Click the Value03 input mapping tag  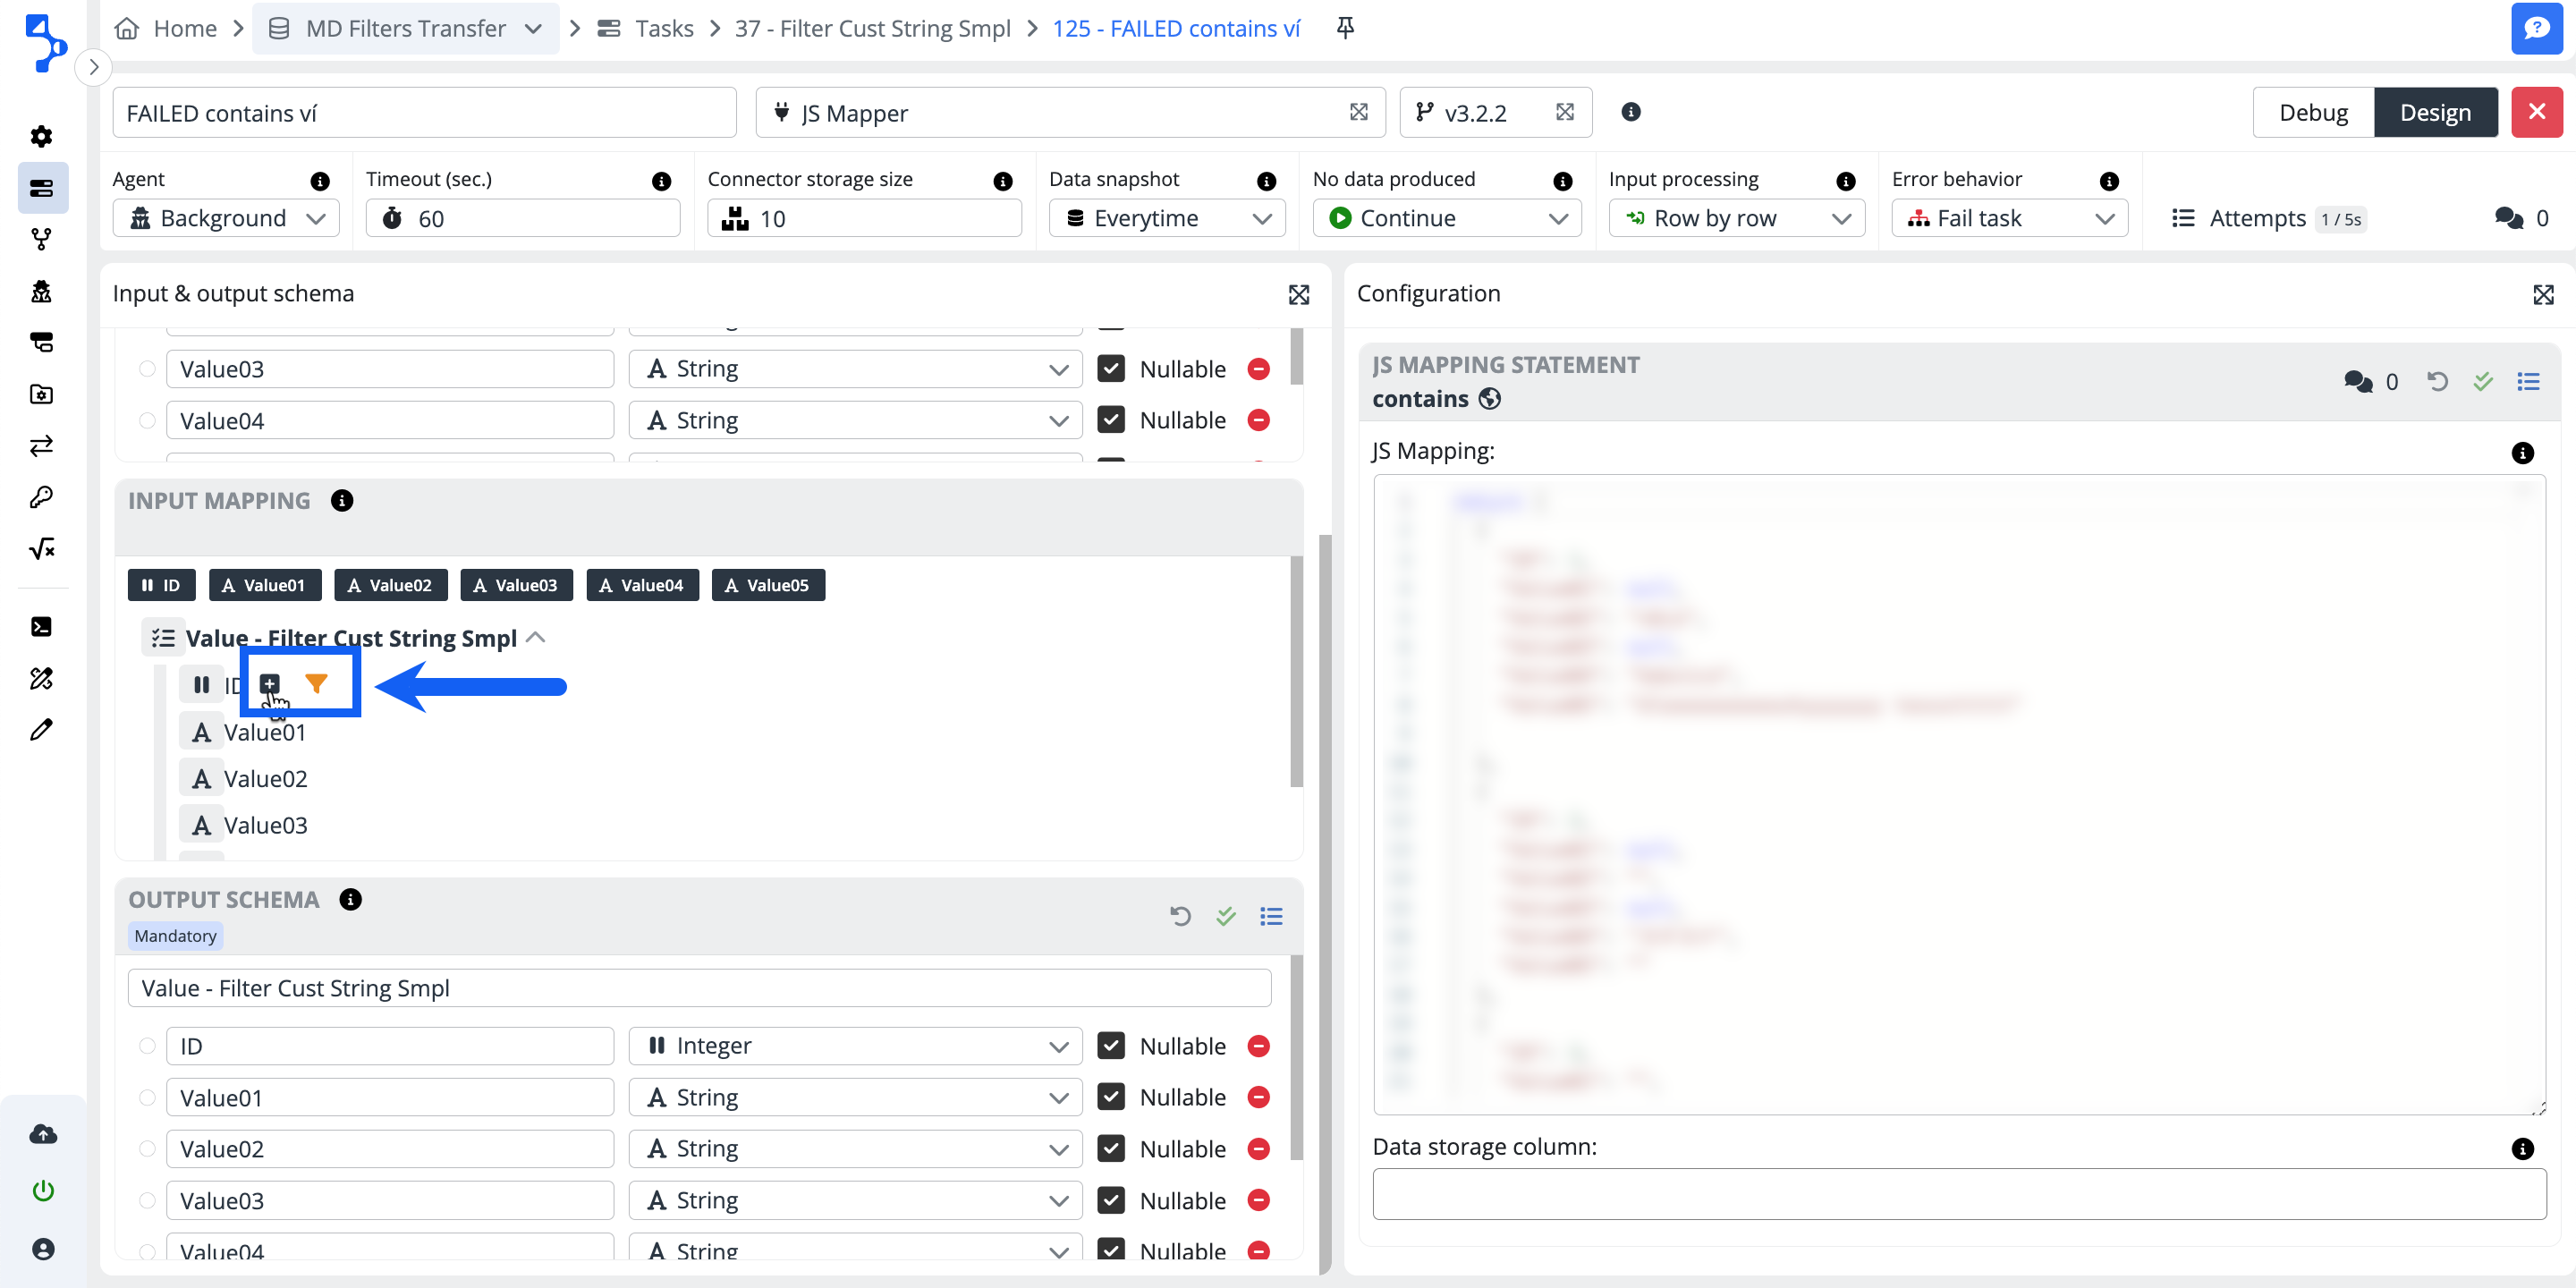516,585
